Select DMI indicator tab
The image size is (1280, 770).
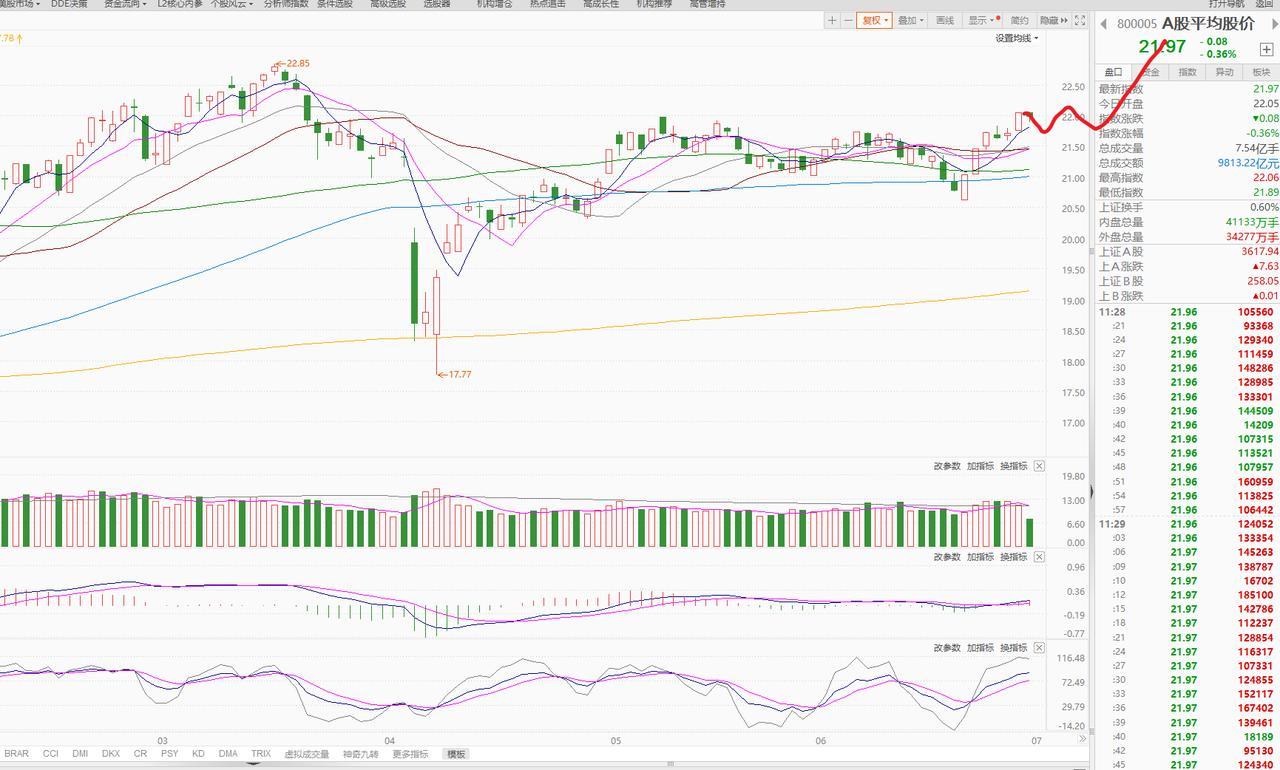(x=80, y=754)
